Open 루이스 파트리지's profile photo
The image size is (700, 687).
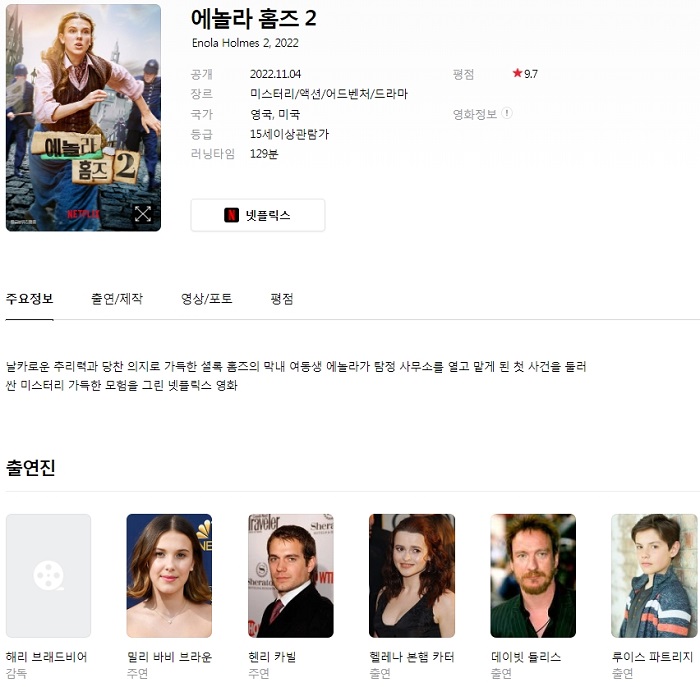pos(654,576)
